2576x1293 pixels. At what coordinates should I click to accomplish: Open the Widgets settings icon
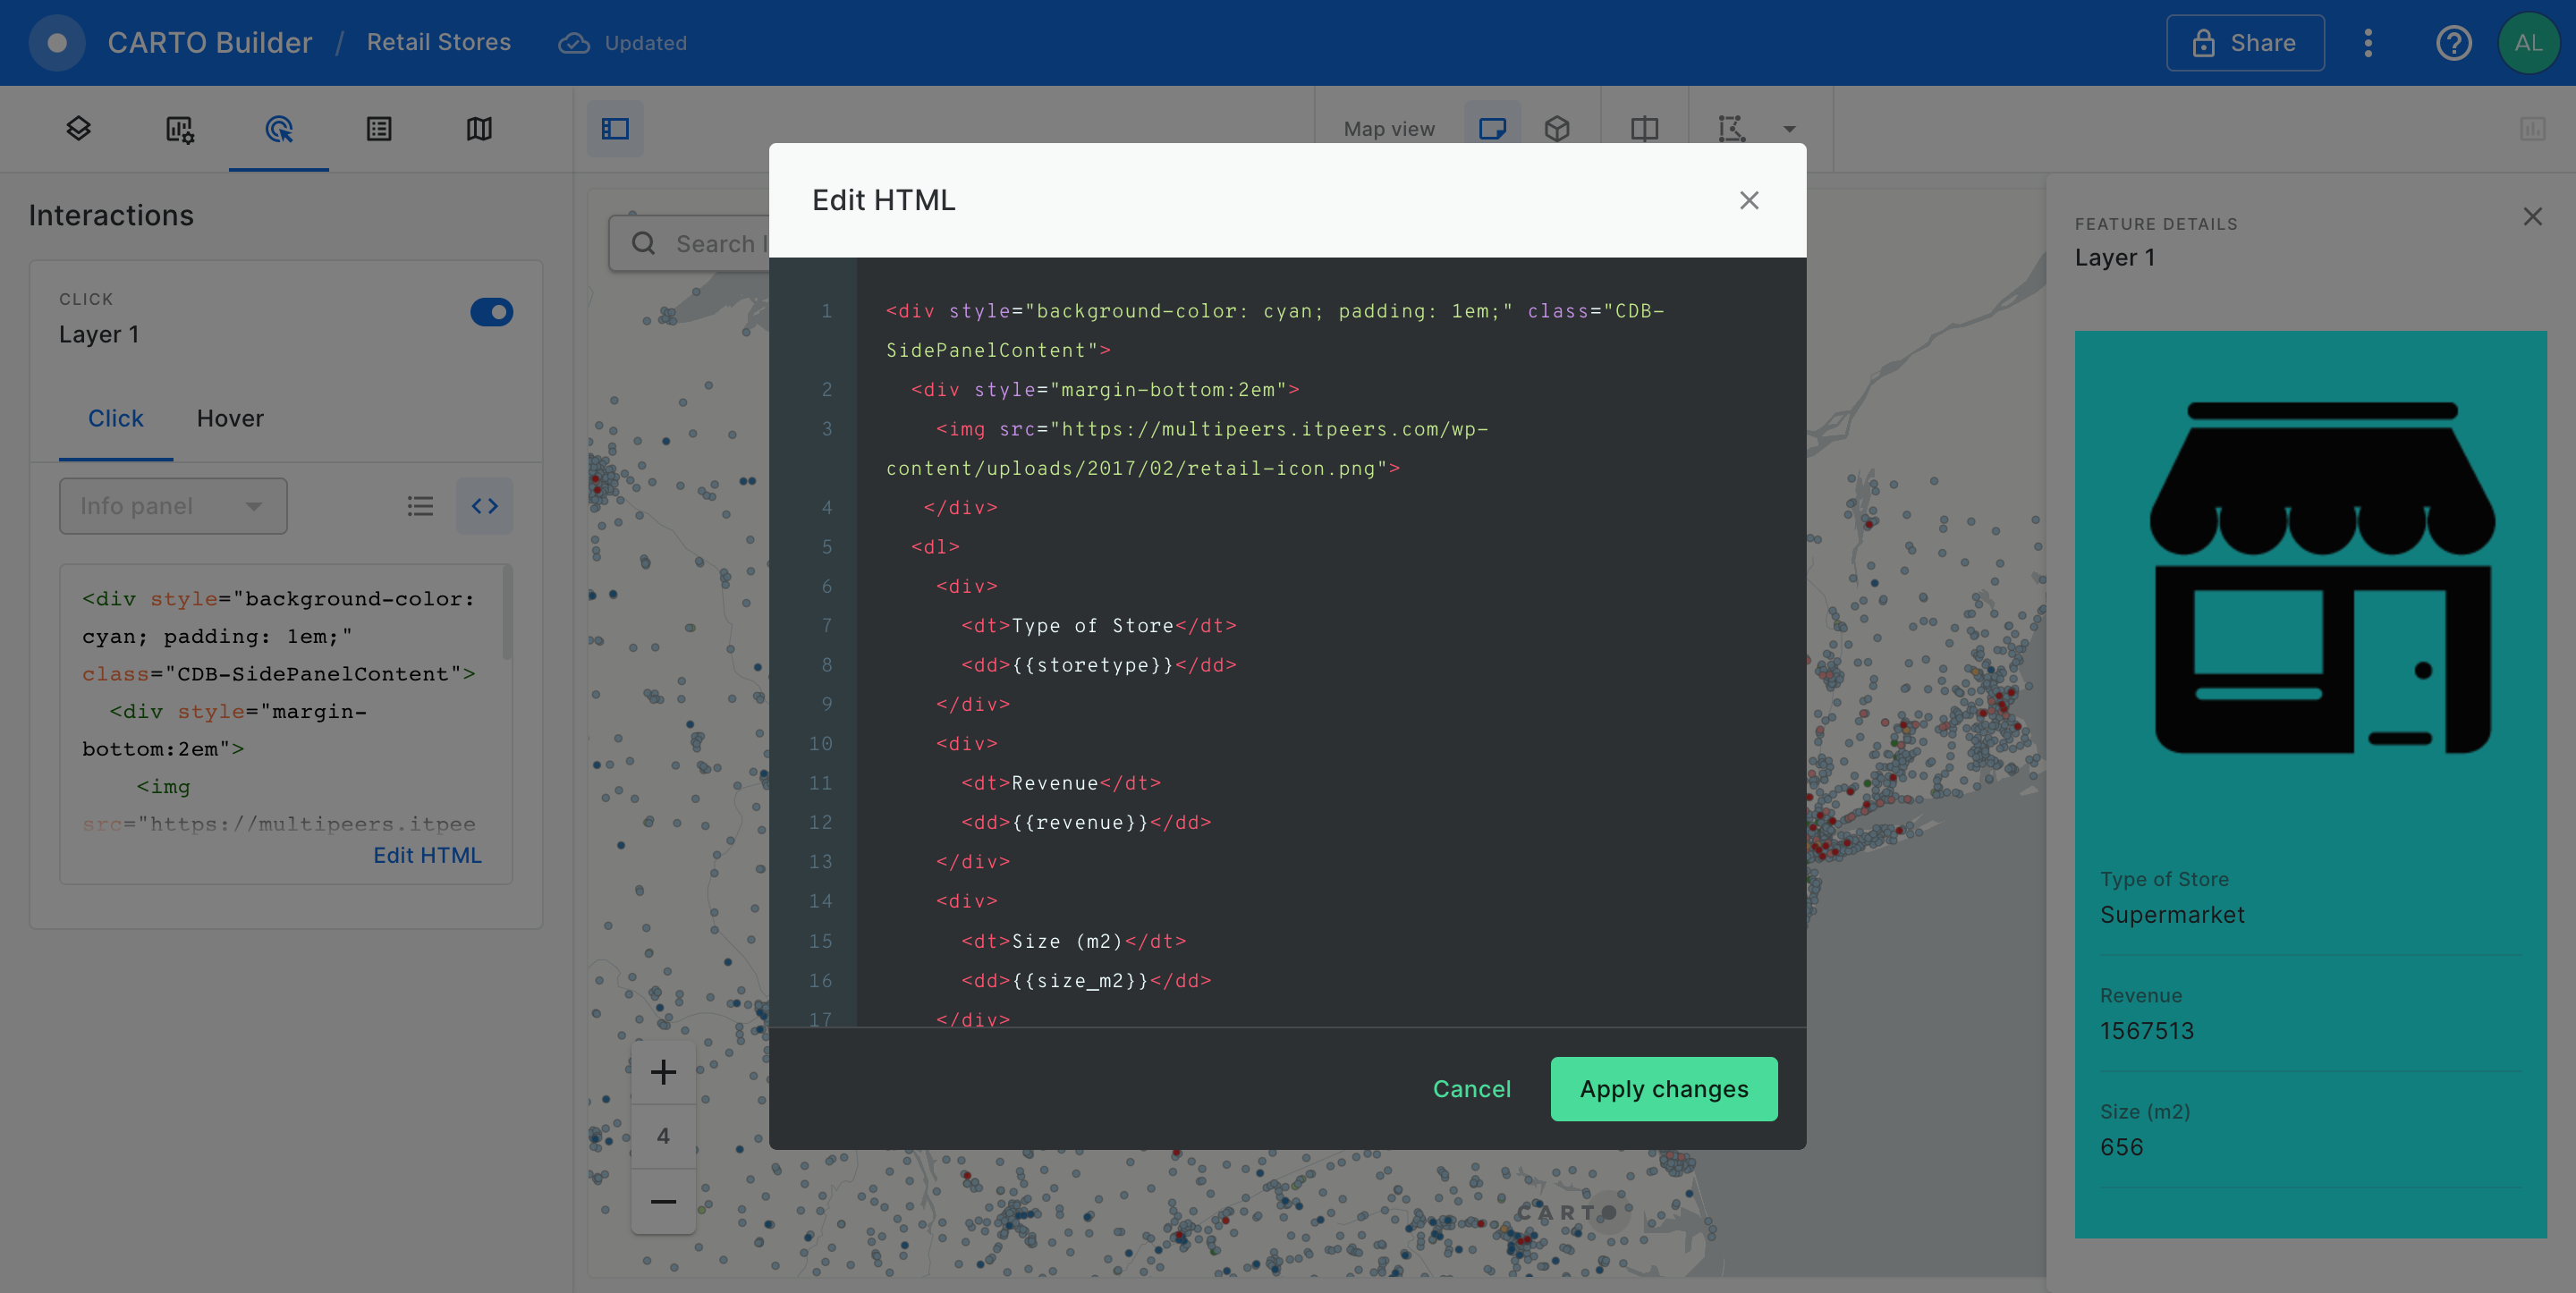[179, 129]
